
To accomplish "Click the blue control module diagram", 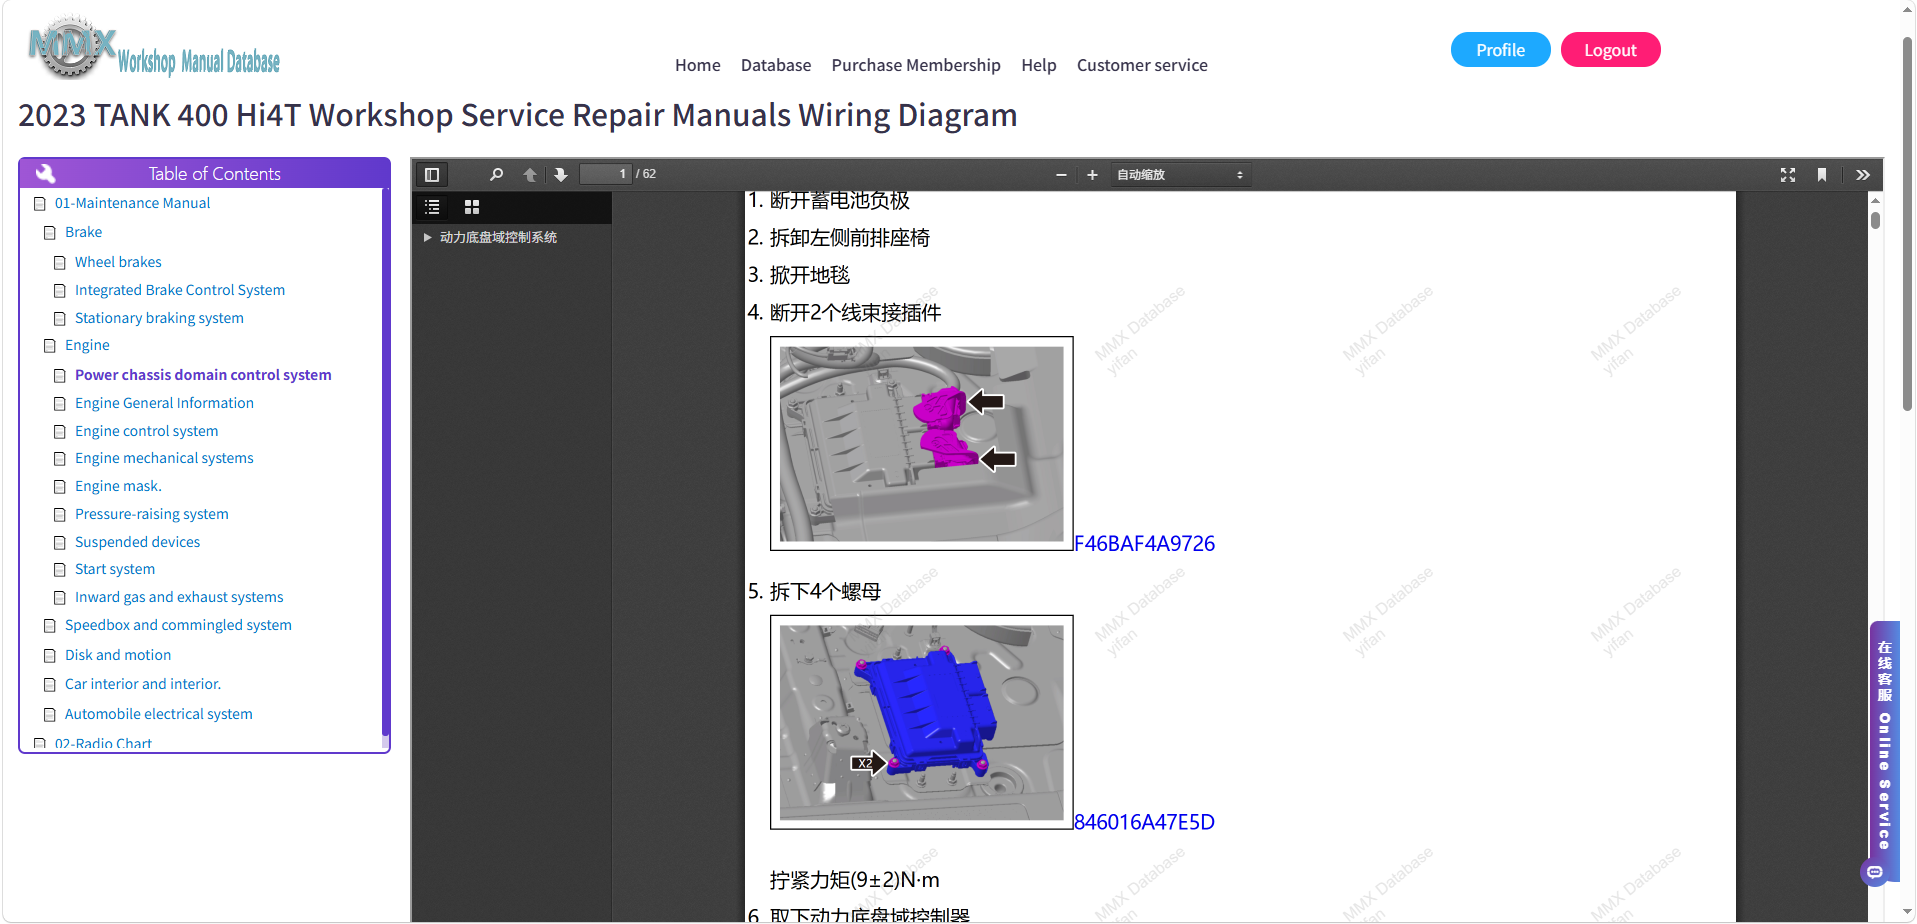I will tap(922, 722).
